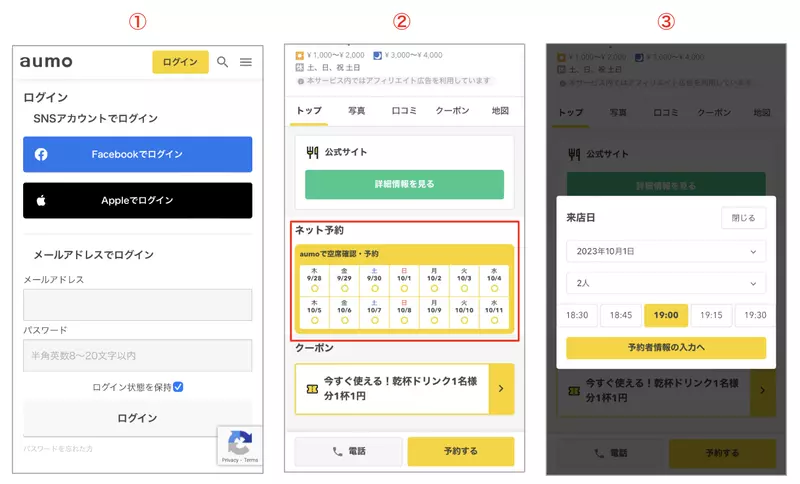Pick 水 10/4 in the reservation calendar
The height and width of the screenshot is (484, 800).
pos(494,281)
